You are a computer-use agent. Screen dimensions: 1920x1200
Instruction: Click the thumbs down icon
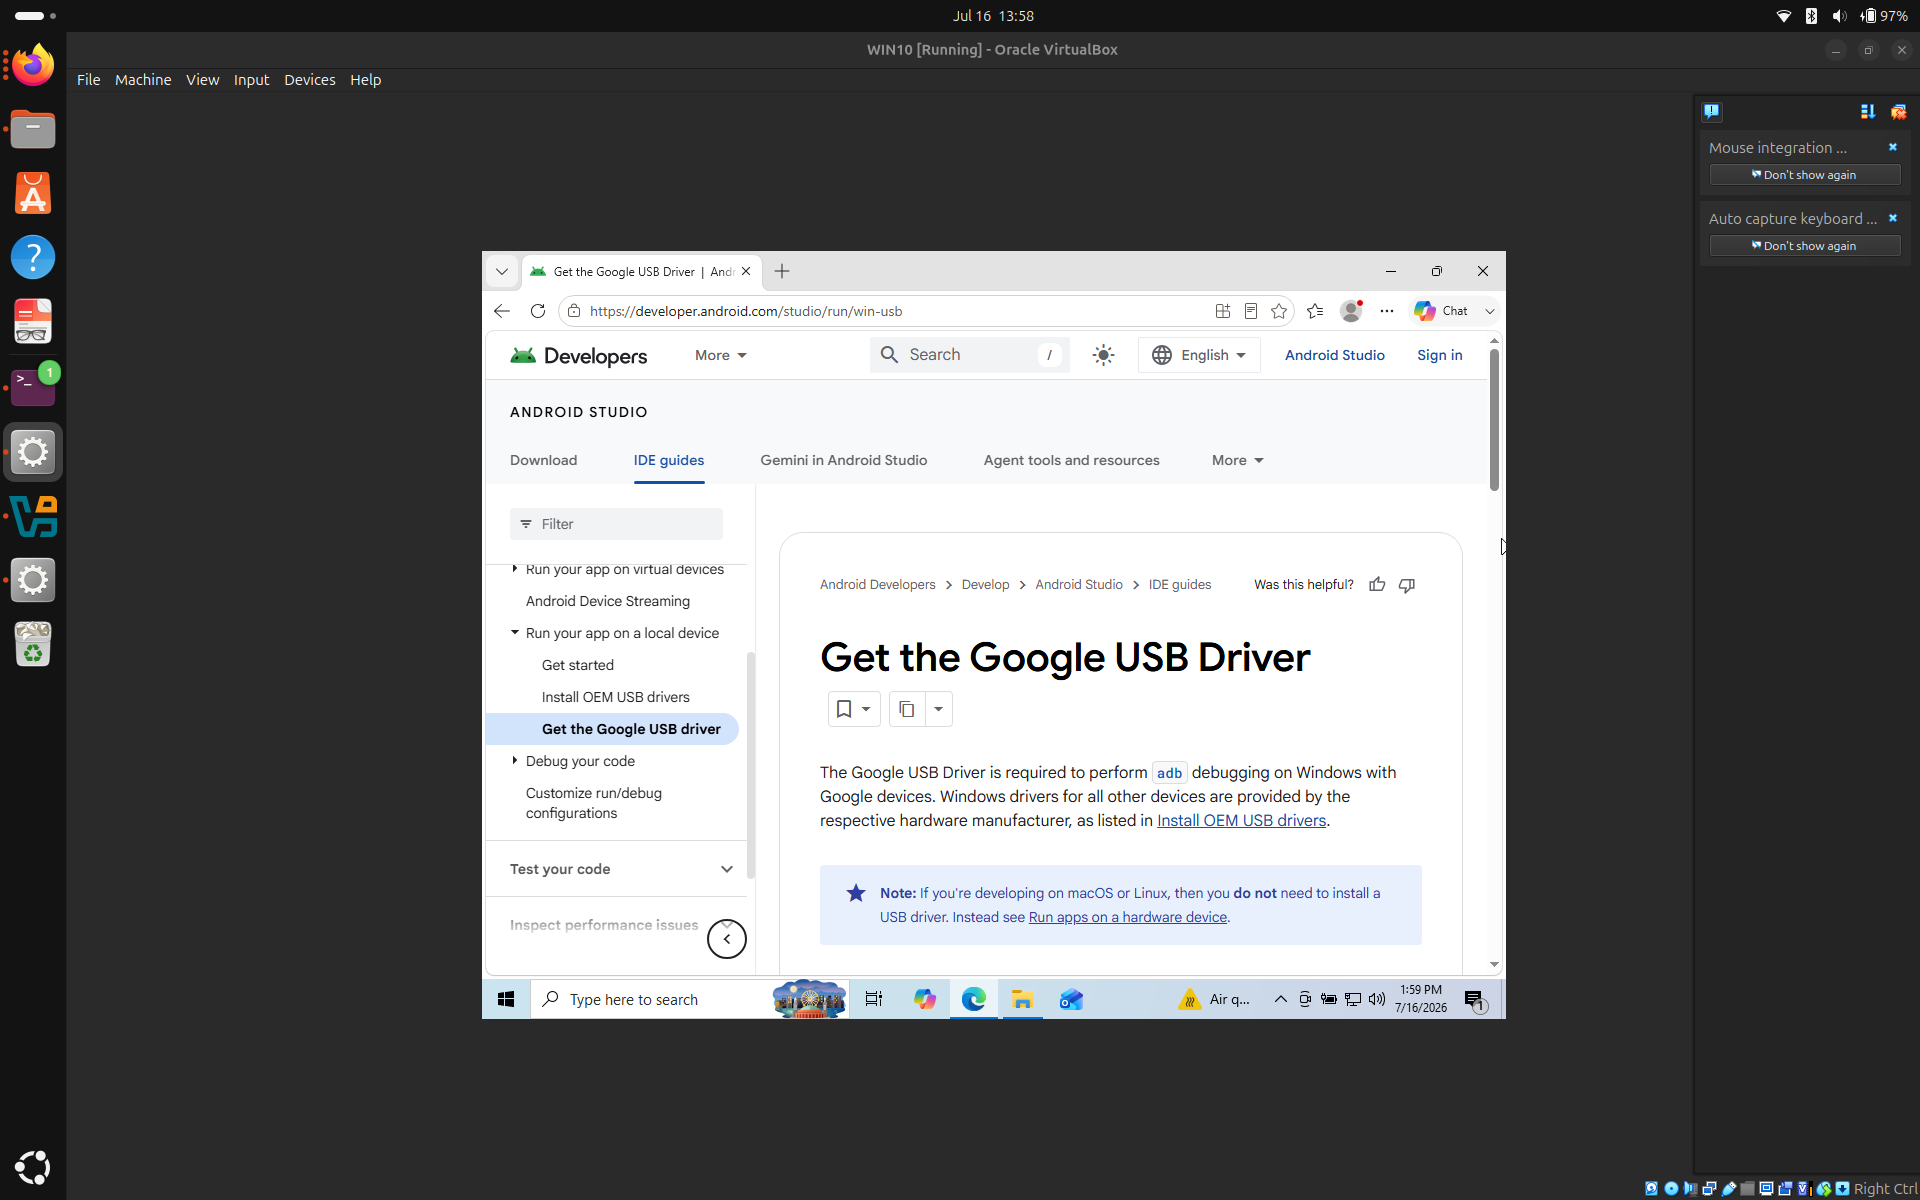[1407, 585]
